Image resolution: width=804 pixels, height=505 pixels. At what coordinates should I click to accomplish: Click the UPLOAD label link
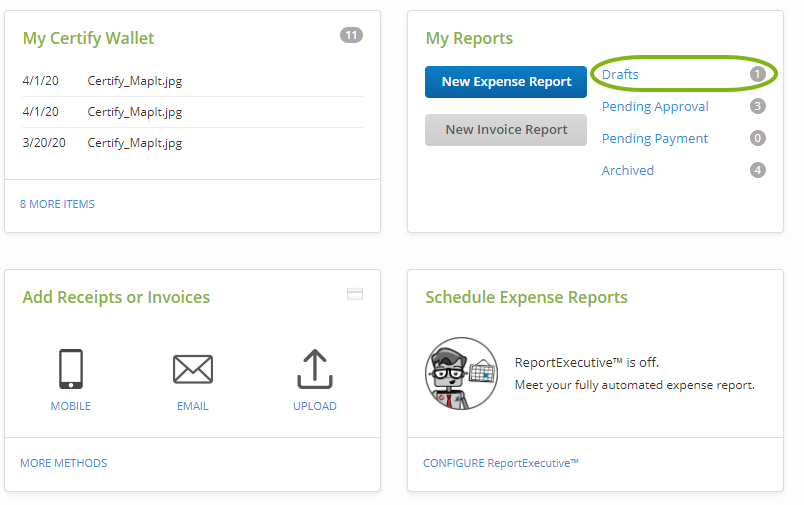(x=315, y=406)
